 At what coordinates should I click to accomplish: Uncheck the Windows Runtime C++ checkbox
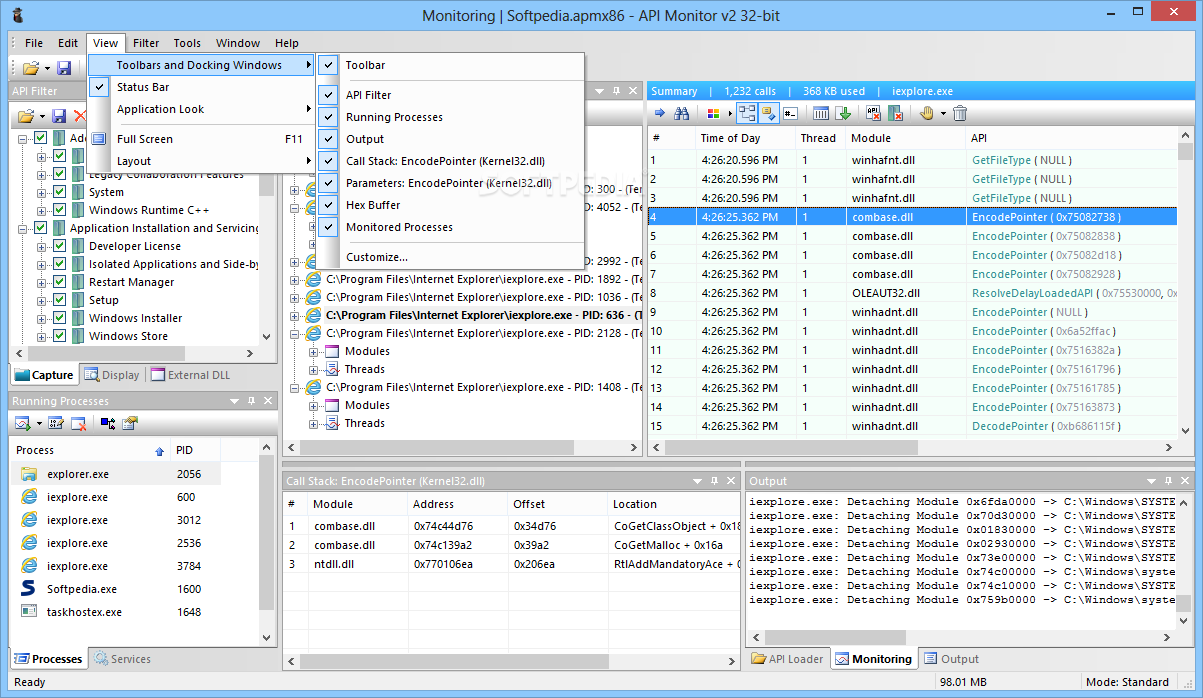tap(59, 210)
